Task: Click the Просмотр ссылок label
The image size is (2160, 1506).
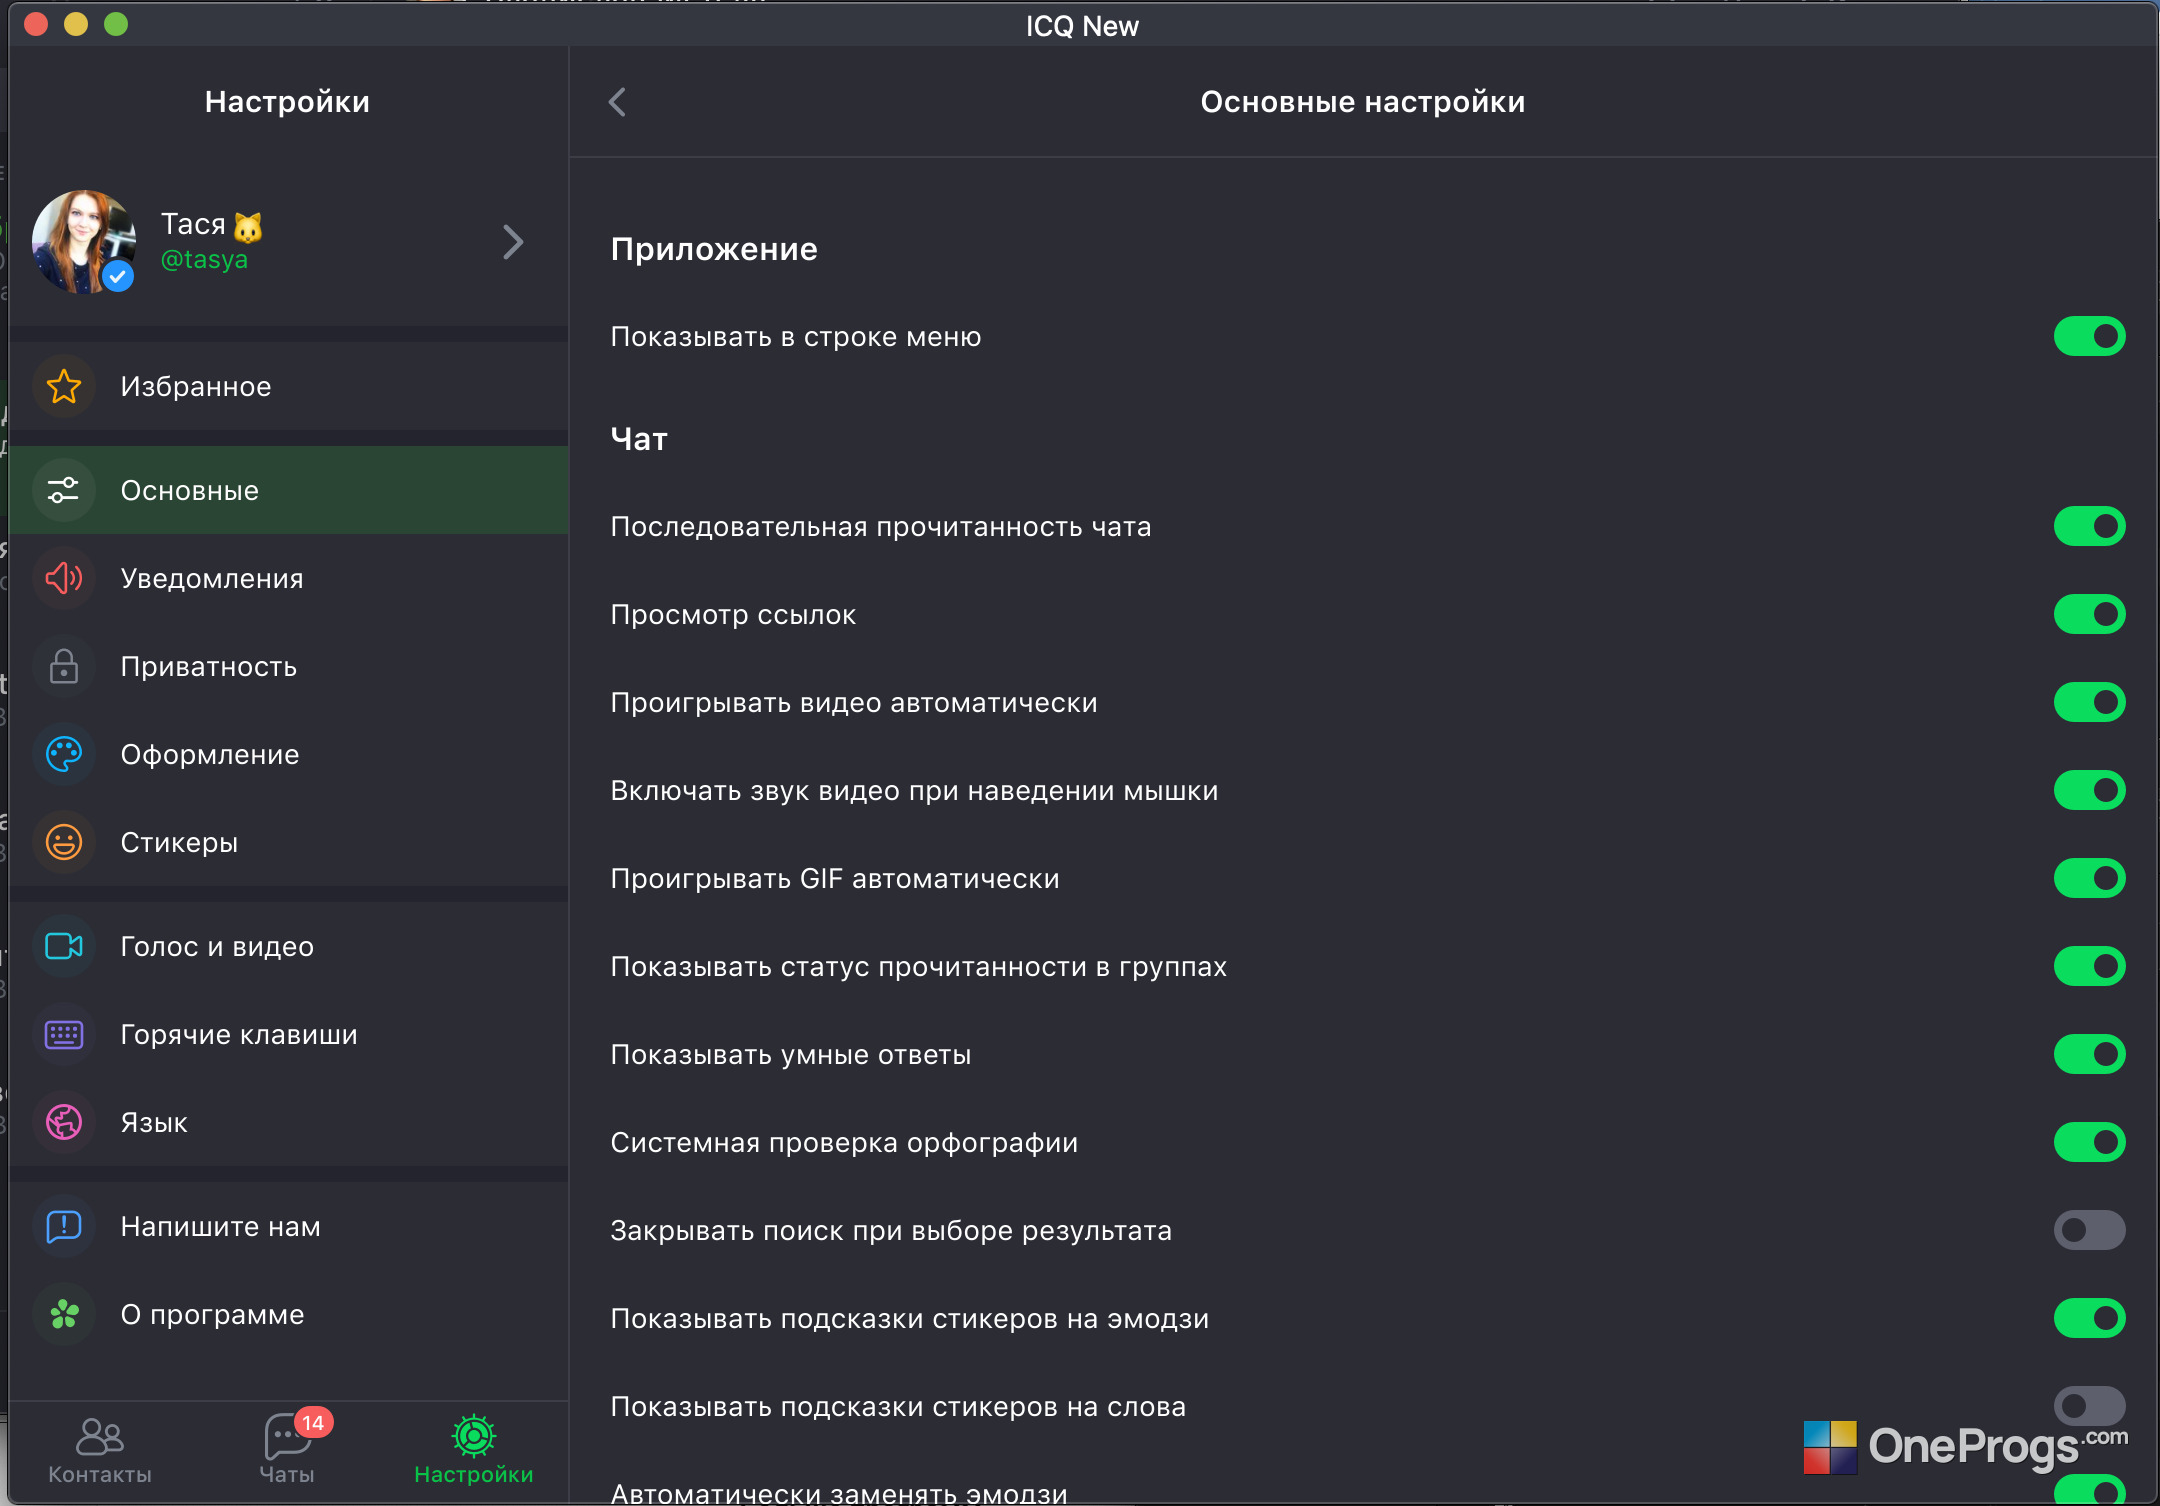Action: 733,615
